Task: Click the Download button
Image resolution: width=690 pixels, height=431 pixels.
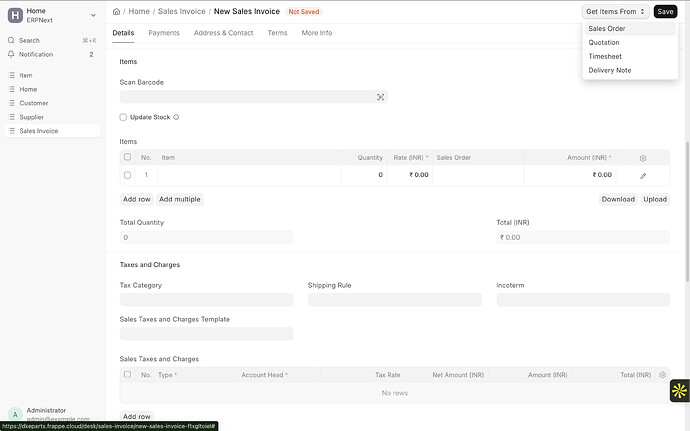Action: 618,199
